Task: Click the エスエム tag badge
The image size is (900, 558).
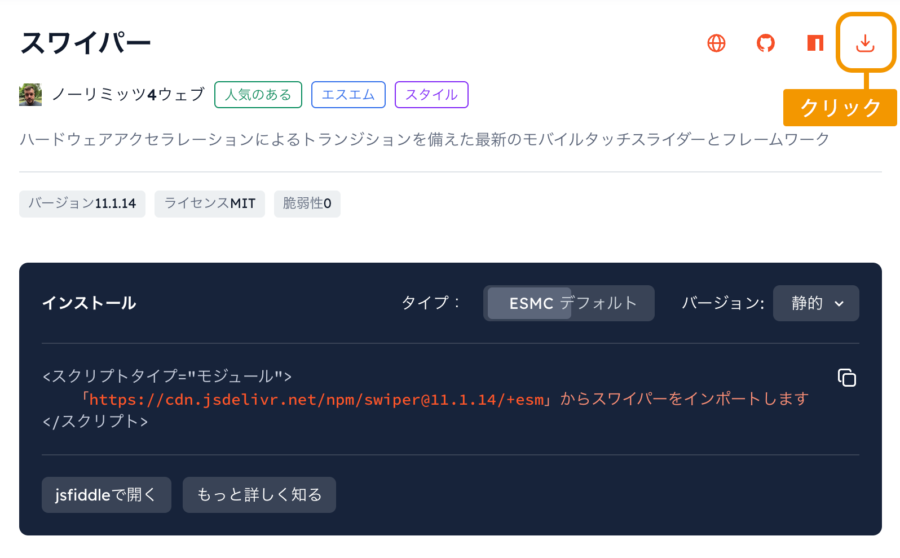Action: click(x=348, y=95)
